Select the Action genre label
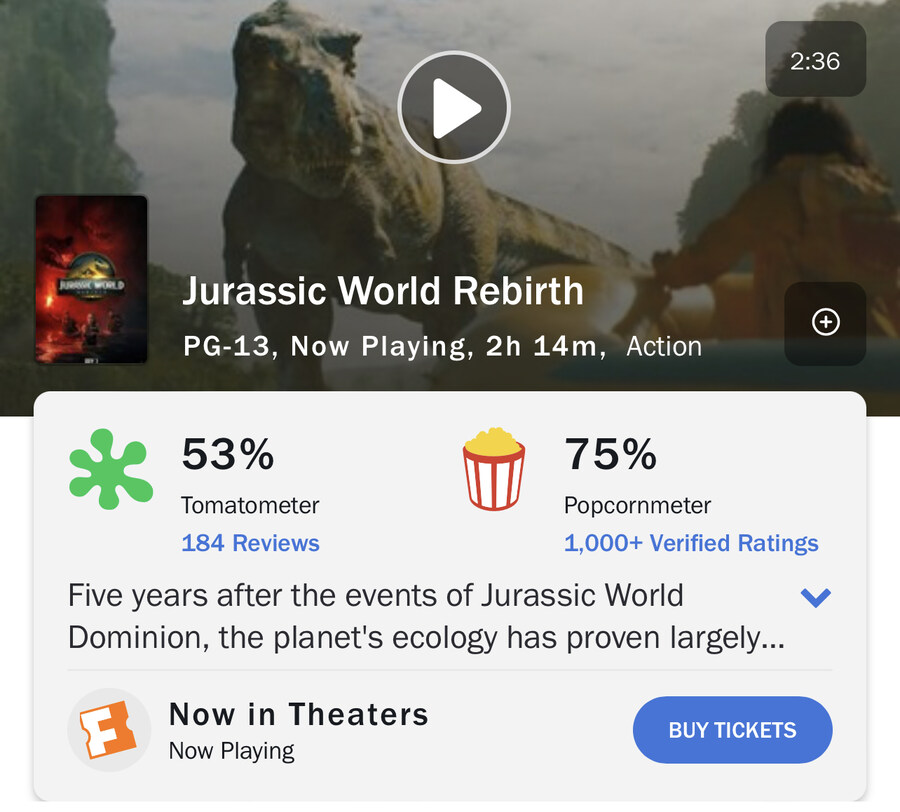Viewport: 900px width, 812px height. (664, 347)
